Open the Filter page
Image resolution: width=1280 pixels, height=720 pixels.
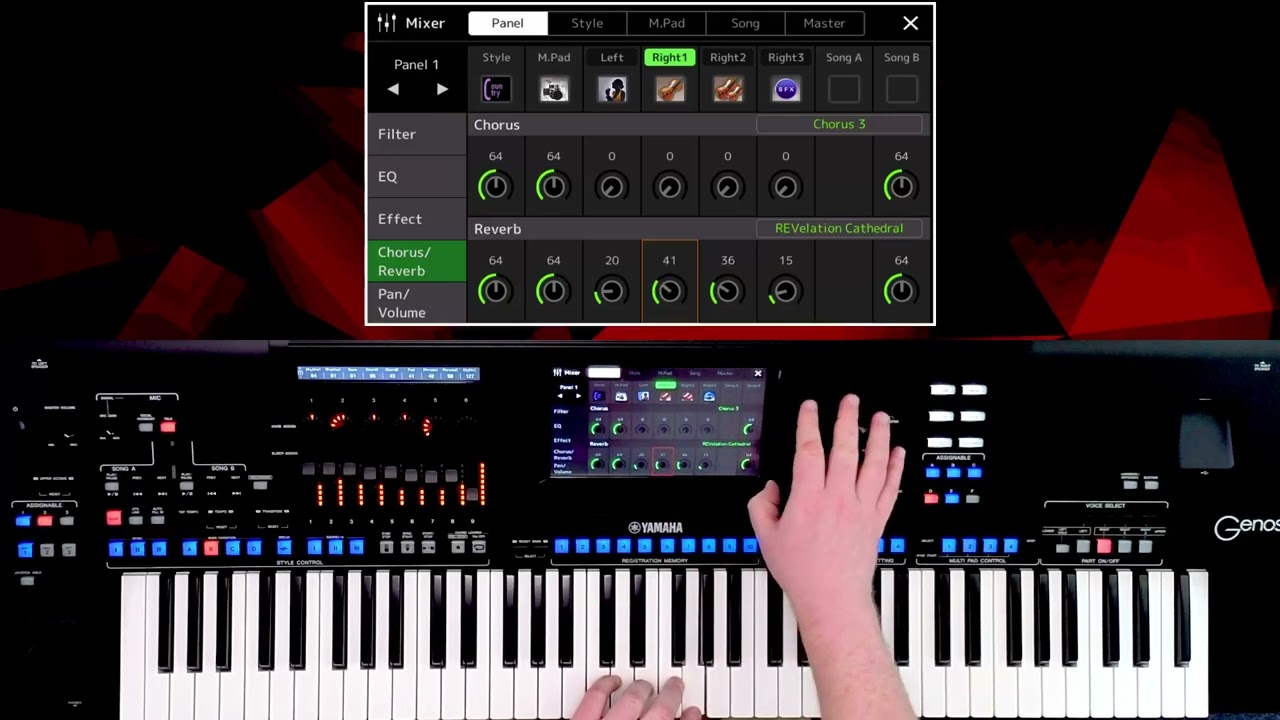(417, 134)
